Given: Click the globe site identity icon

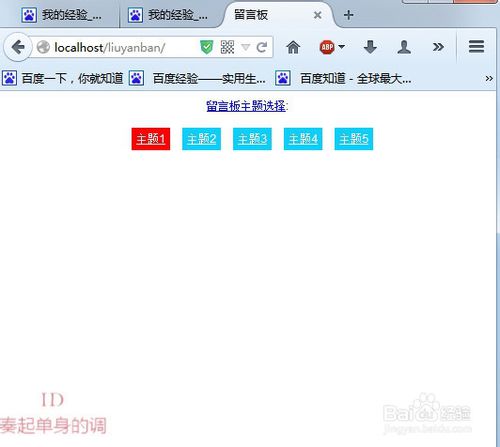Looking at the screenshot, I should click(43, 47).
